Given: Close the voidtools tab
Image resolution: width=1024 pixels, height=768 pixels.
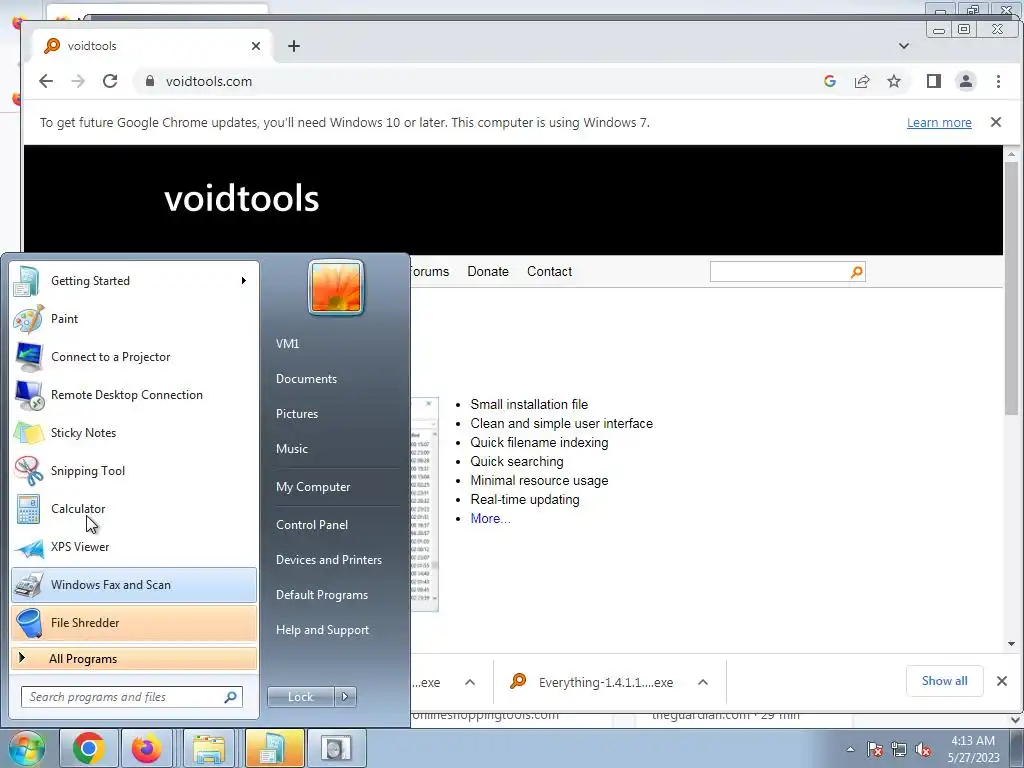Looking at the screenshot, I should (x=256, y=46).
